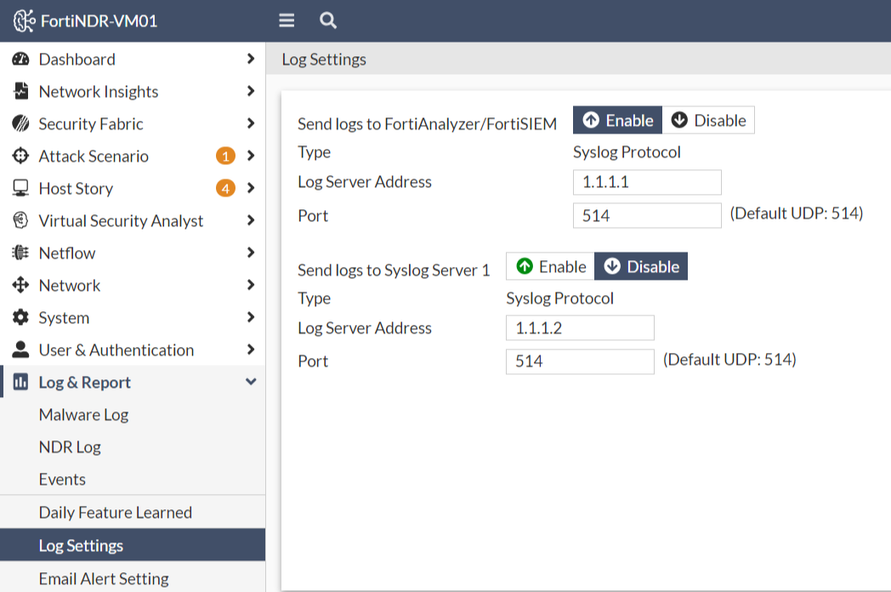Click the Security Fabric icon
891x592 pixels.
pyautogui.click(x=20, y=124)
